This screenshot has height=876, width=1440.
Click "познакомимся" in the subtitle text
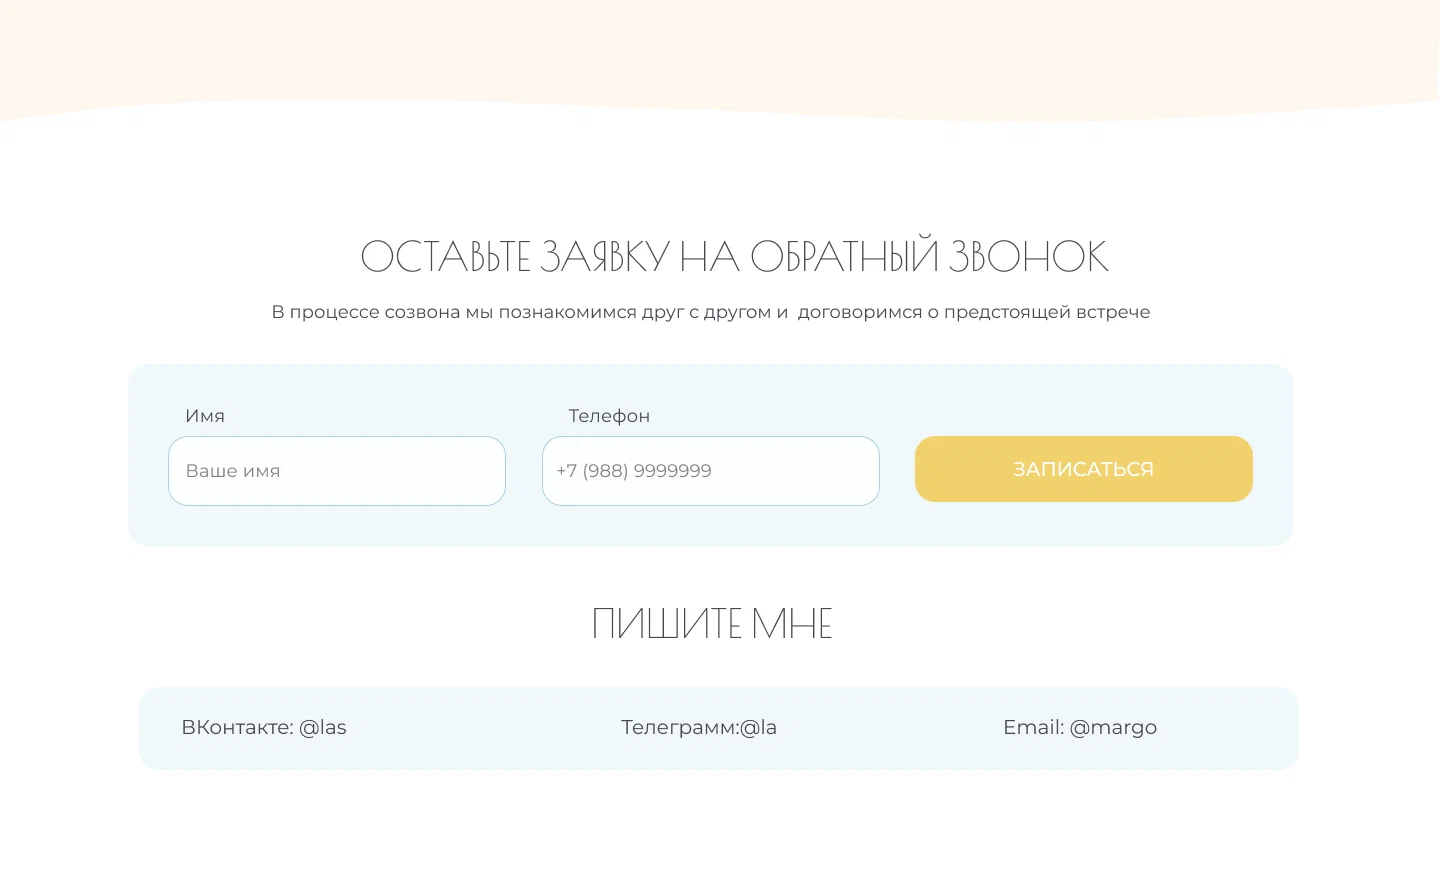point(567,312)
